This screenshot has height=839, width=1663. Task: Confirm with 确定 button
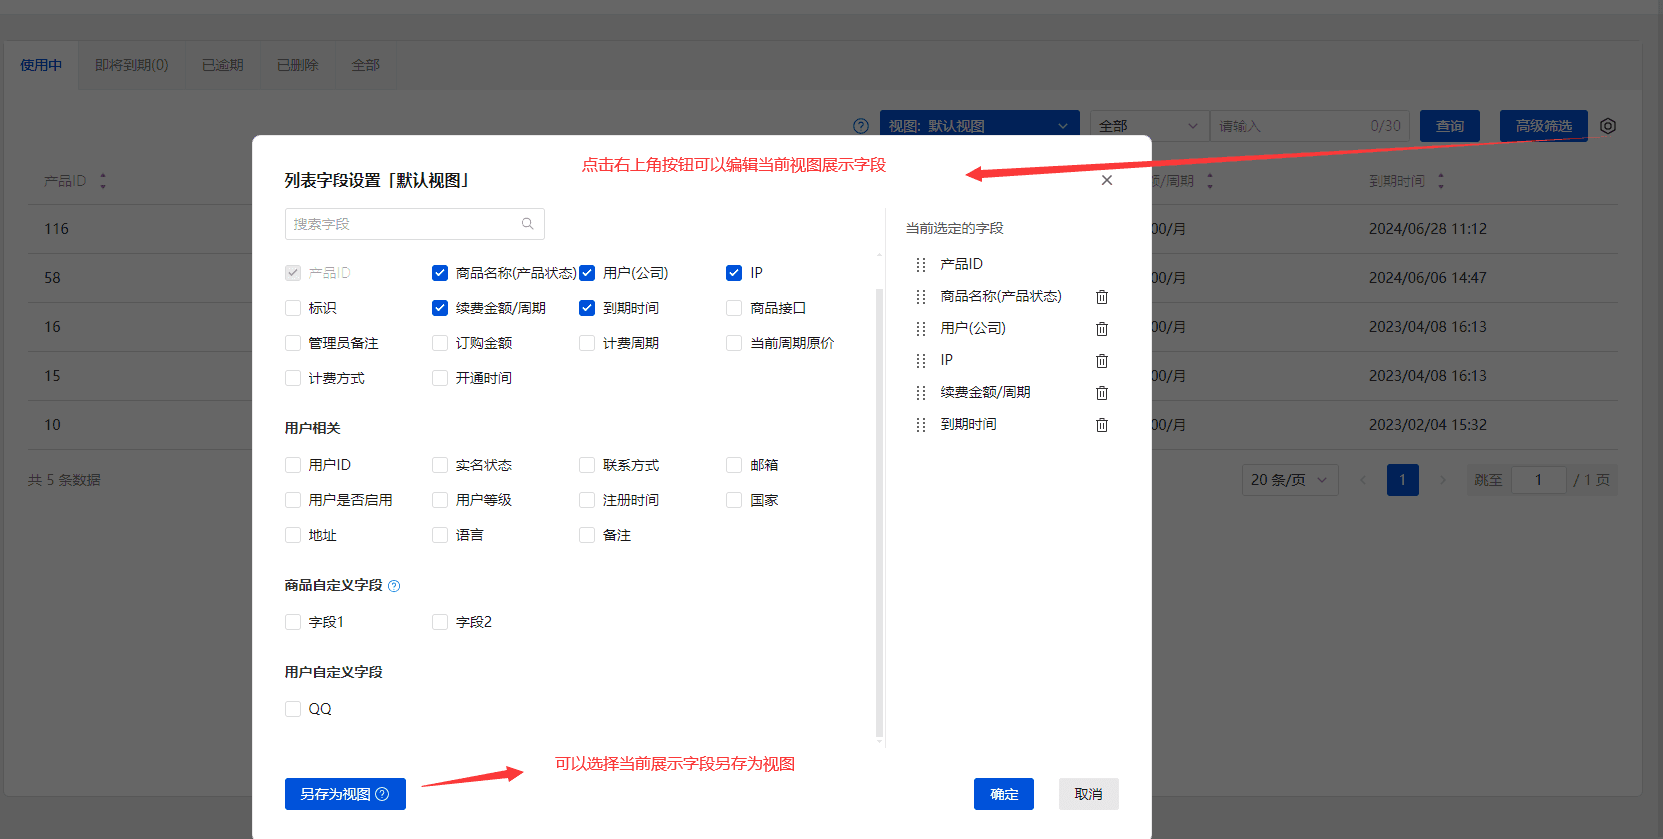coord(1004,794)
